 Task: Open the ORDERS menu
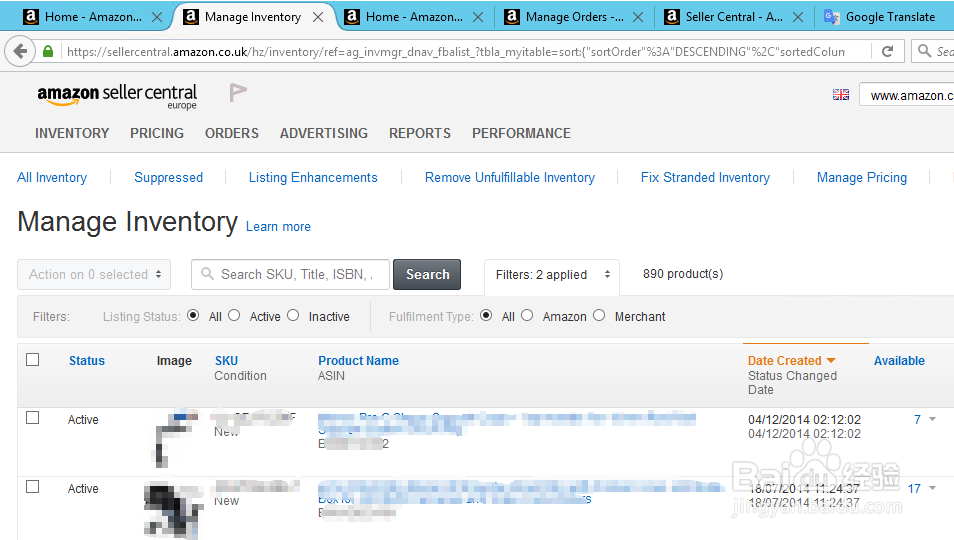(232, 133)
